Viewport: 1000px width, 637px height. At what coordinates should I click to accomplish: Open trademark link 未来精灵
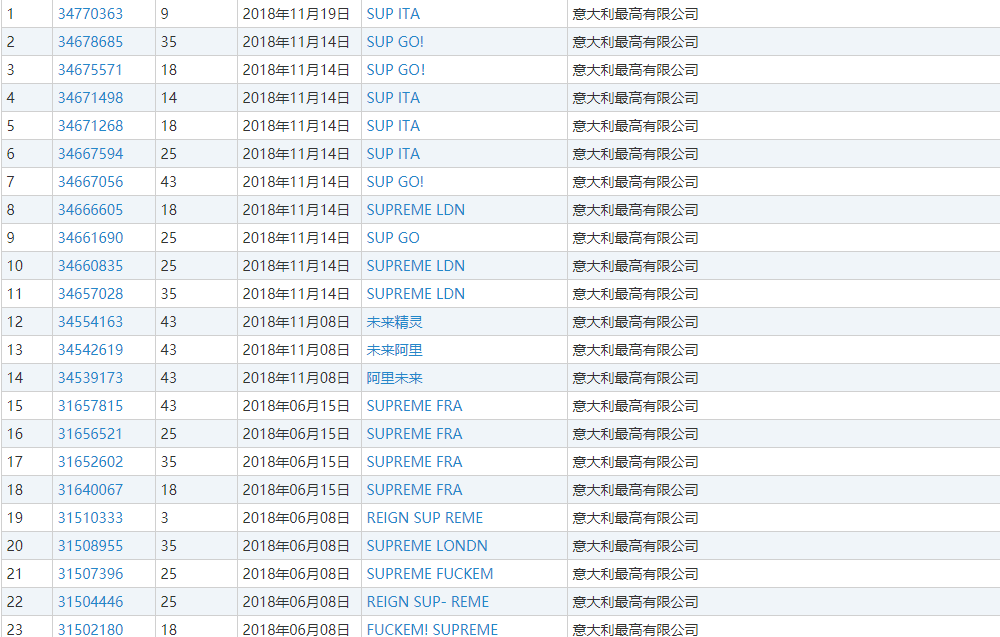(394, 322)
